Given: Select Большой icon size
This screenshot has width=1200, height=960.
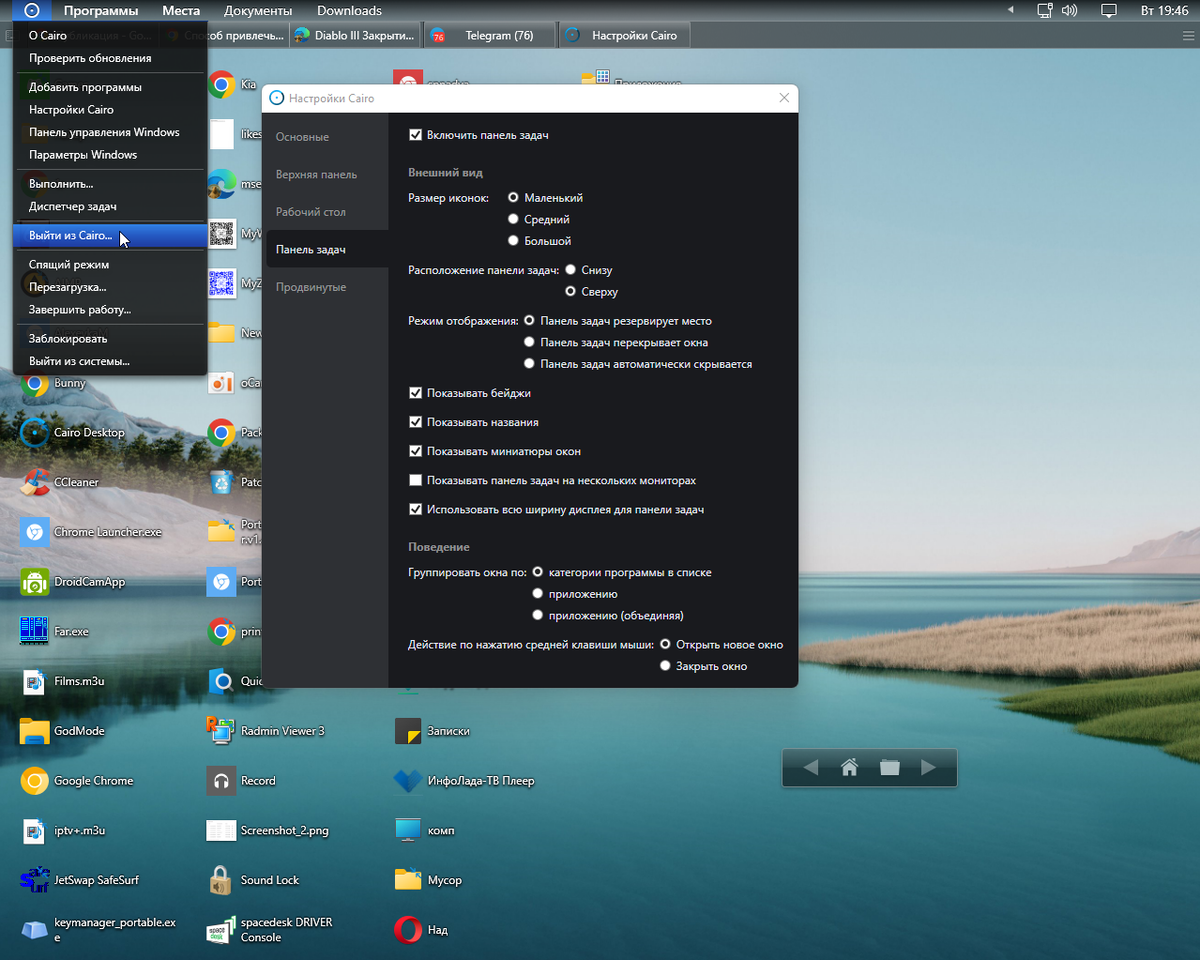Looking at the screenshot, I should (514, 241).
